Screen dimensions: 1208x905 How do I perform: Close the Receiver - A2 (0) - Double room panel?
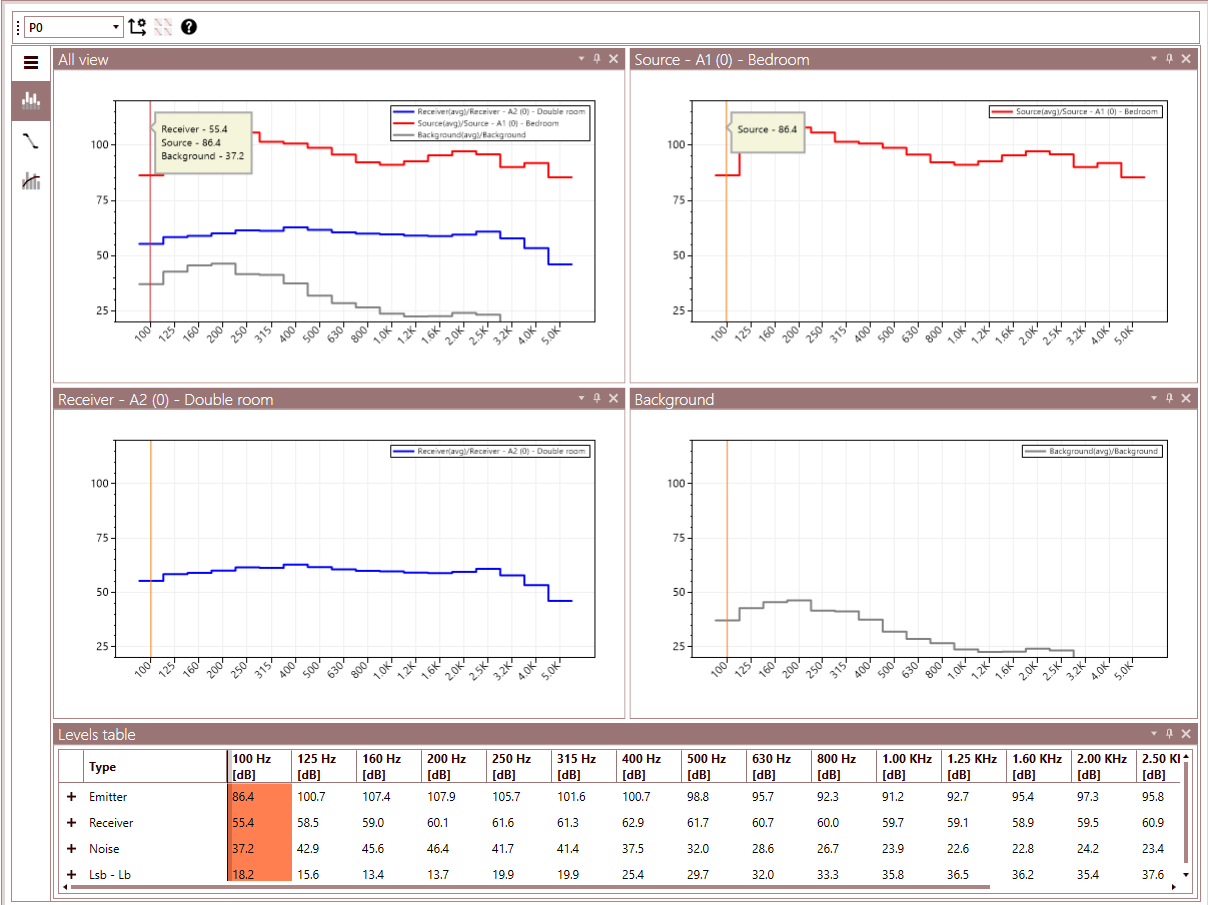coord(613,398)
